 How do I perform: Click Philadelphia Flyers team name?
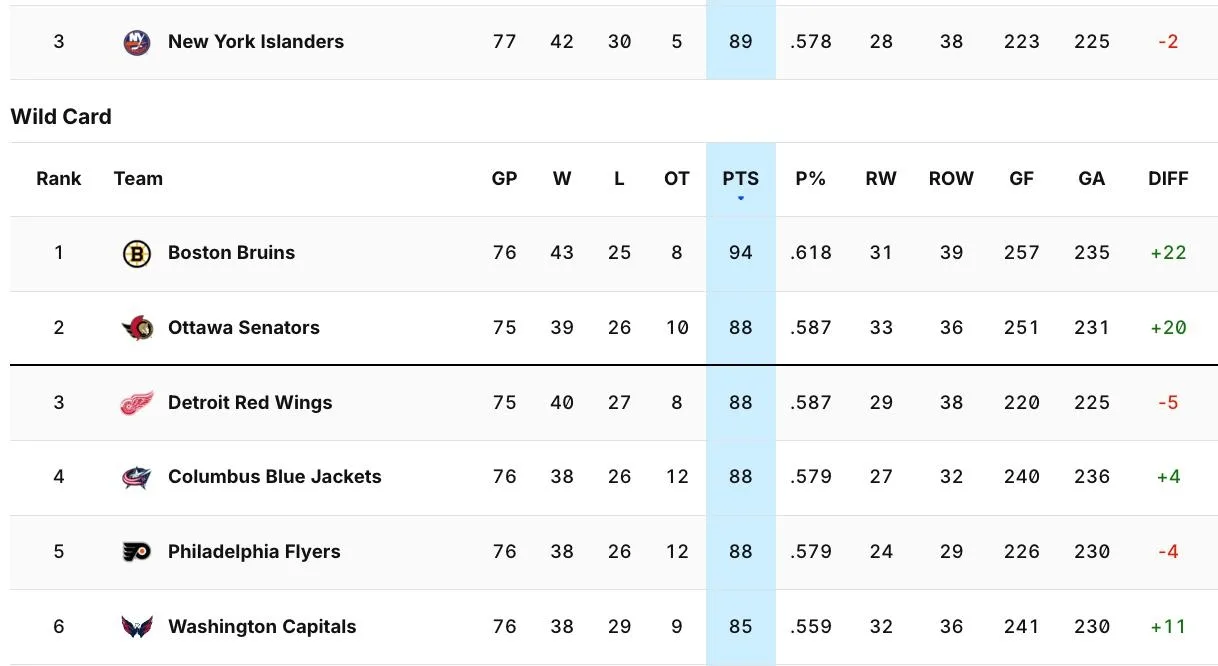254,552
